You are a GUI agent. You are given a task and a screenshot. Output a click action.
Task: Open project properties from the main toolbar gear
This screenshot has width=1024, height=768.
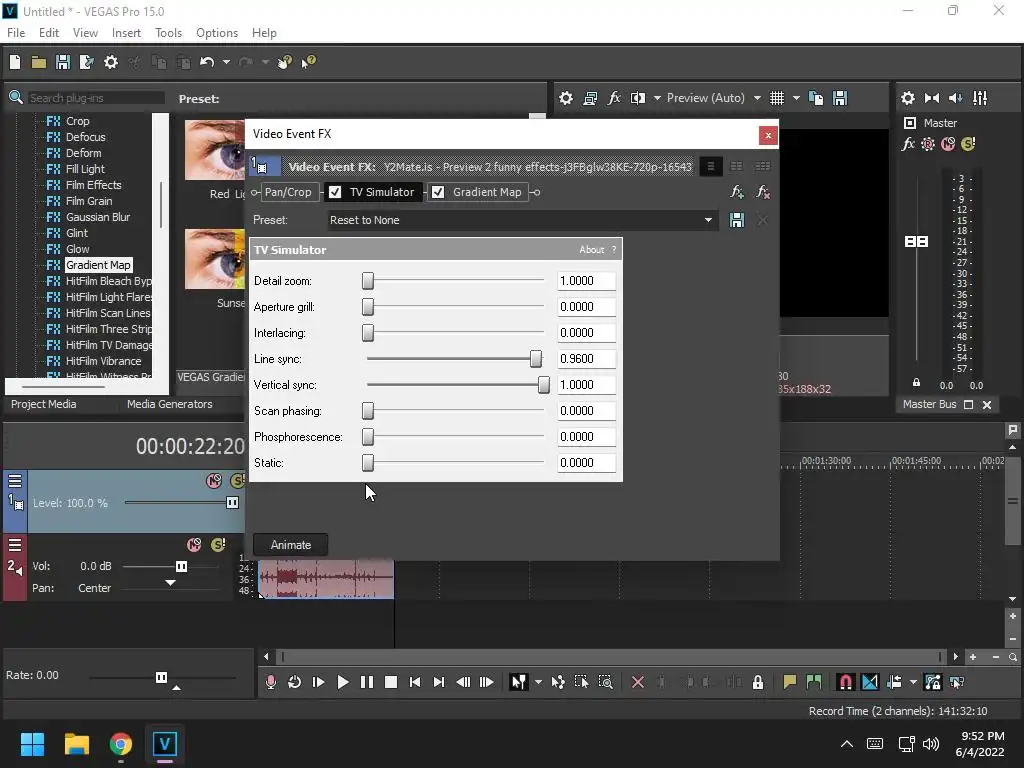[x=111, y=62]
